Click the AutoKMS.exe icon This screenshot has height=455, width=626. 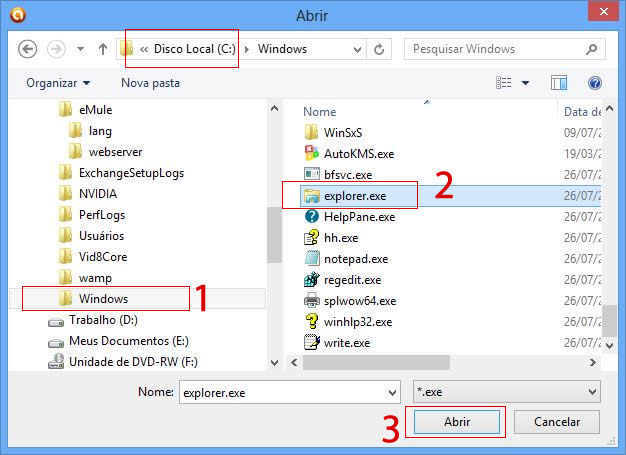[x=311, y=153]
